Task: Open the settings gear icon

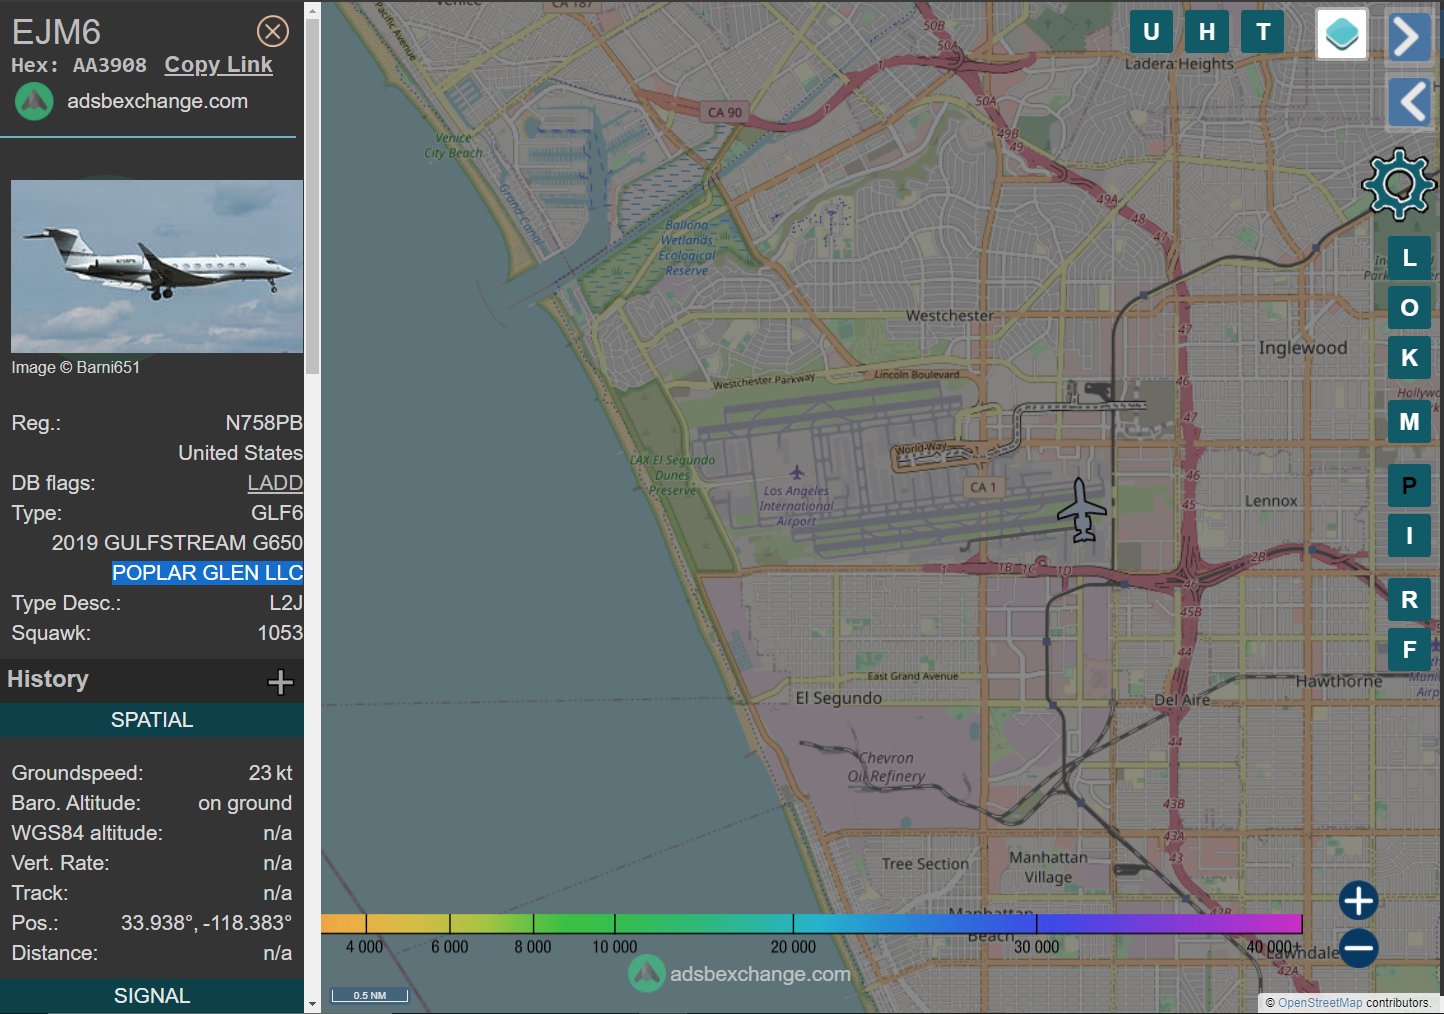Action: coord(1399,184)
